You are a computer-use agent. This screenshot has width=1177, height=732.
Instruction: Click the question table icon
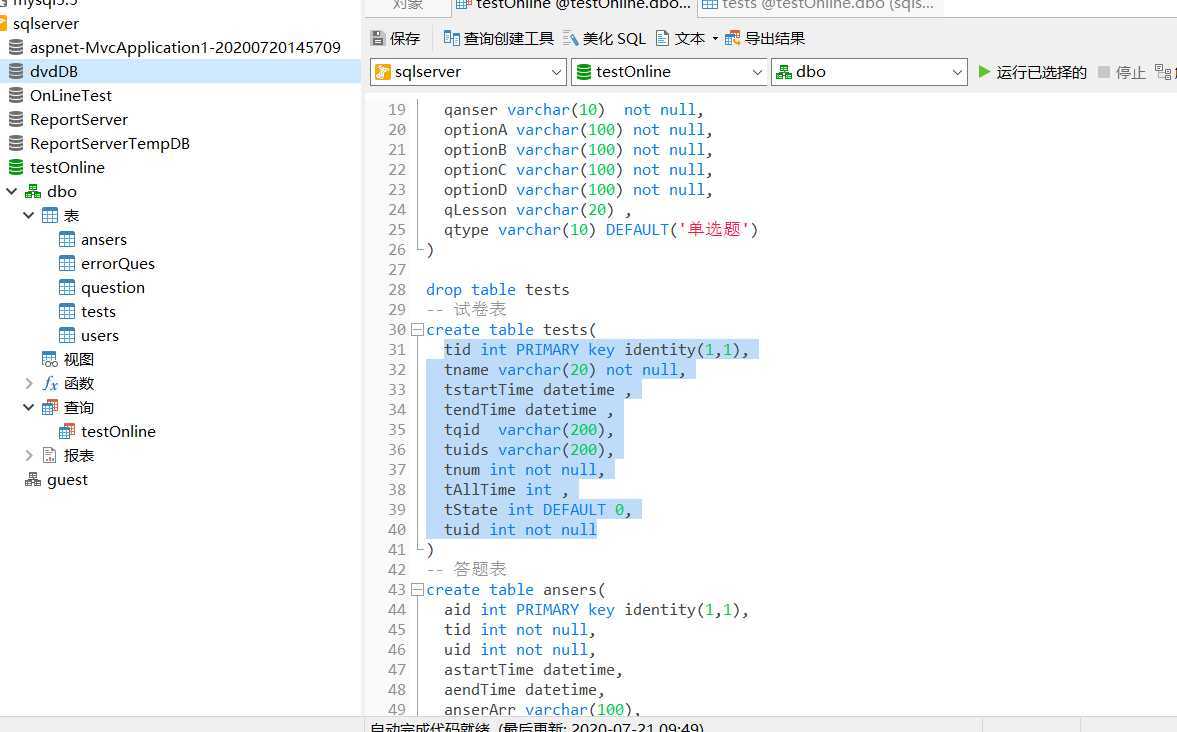67,288
